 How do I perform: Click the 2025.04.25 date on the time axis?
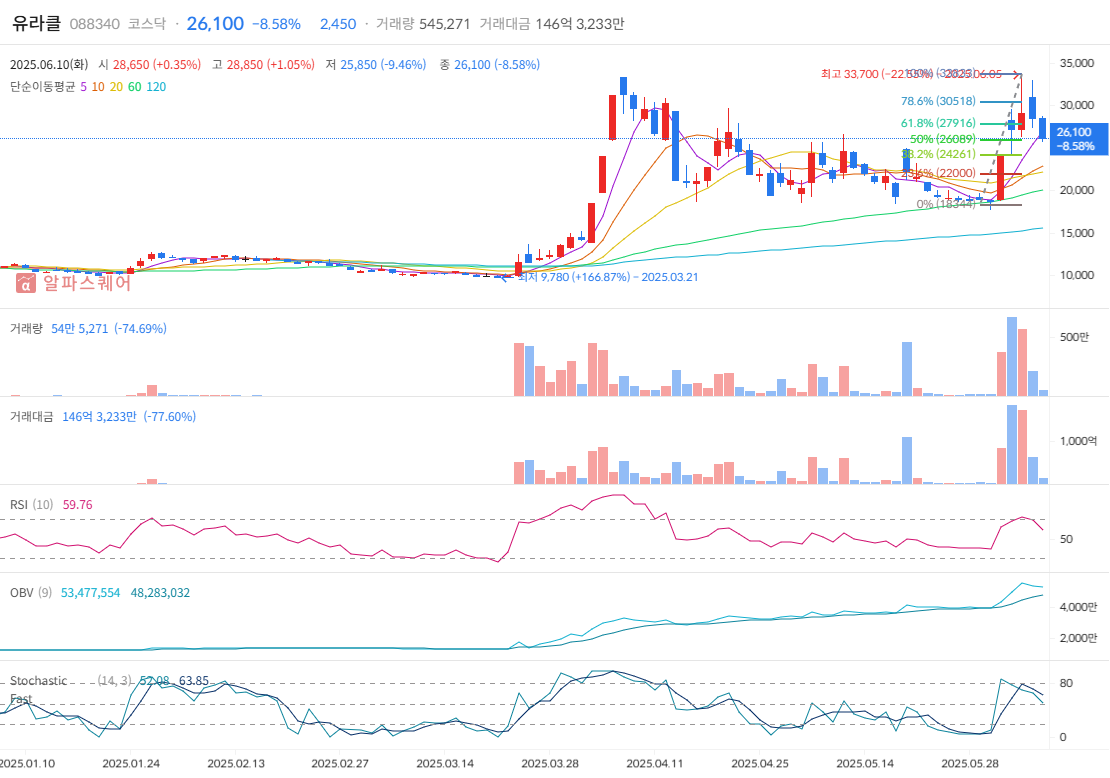pos(760,763)
